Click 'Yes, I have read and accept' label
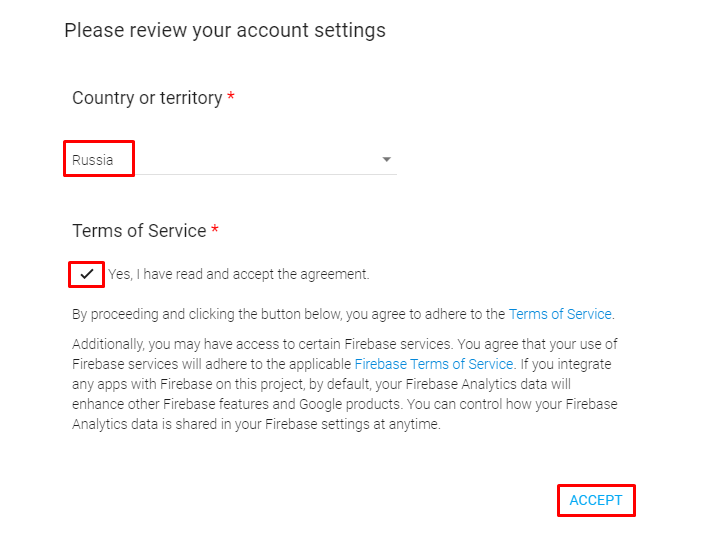The image size is (707, 533). tap(239, 274)
